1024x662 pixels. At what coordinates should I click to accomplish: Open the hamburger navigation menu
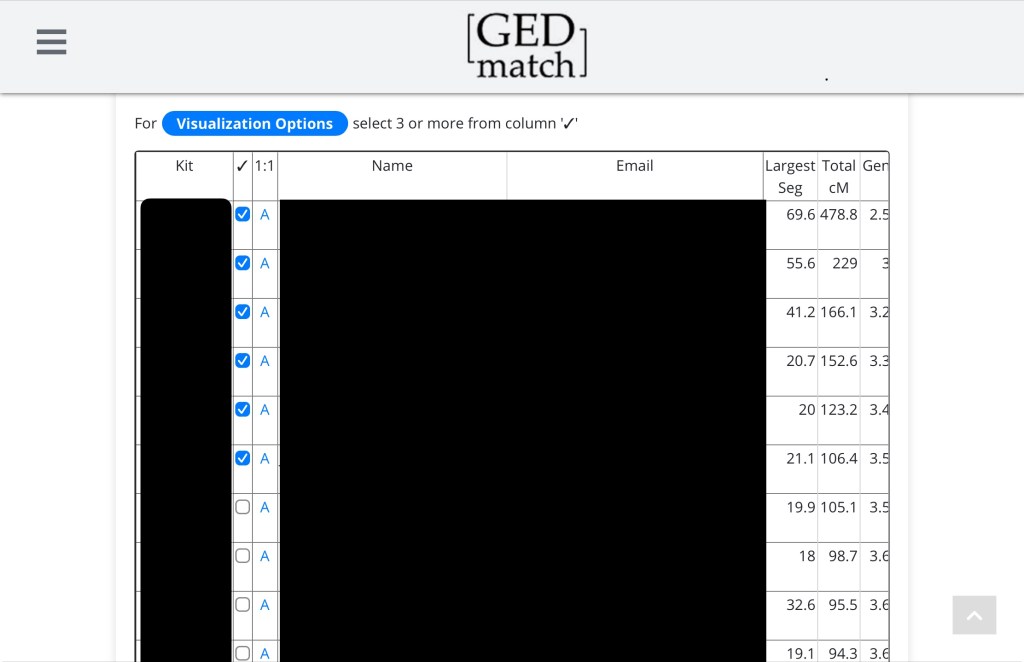coord(51,42)
